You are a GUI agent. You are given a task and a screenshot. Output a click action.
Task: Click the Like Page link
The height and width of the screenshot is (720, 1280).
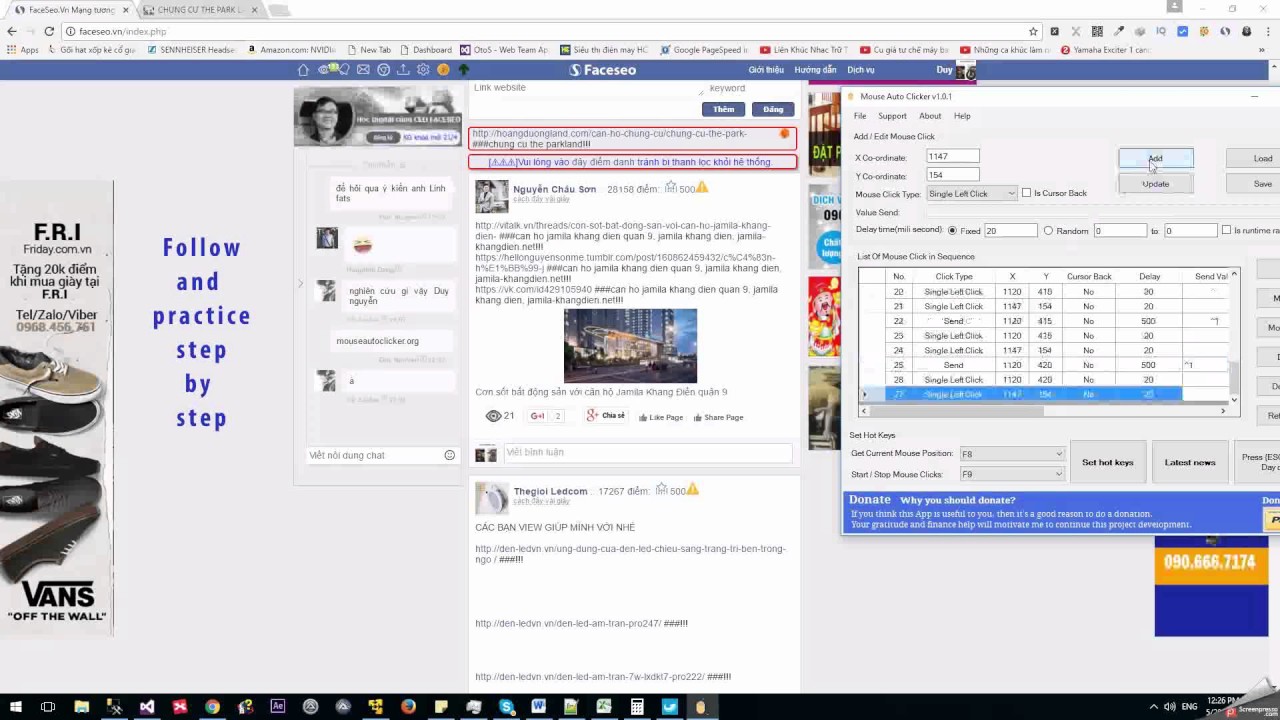click(661, 417)
